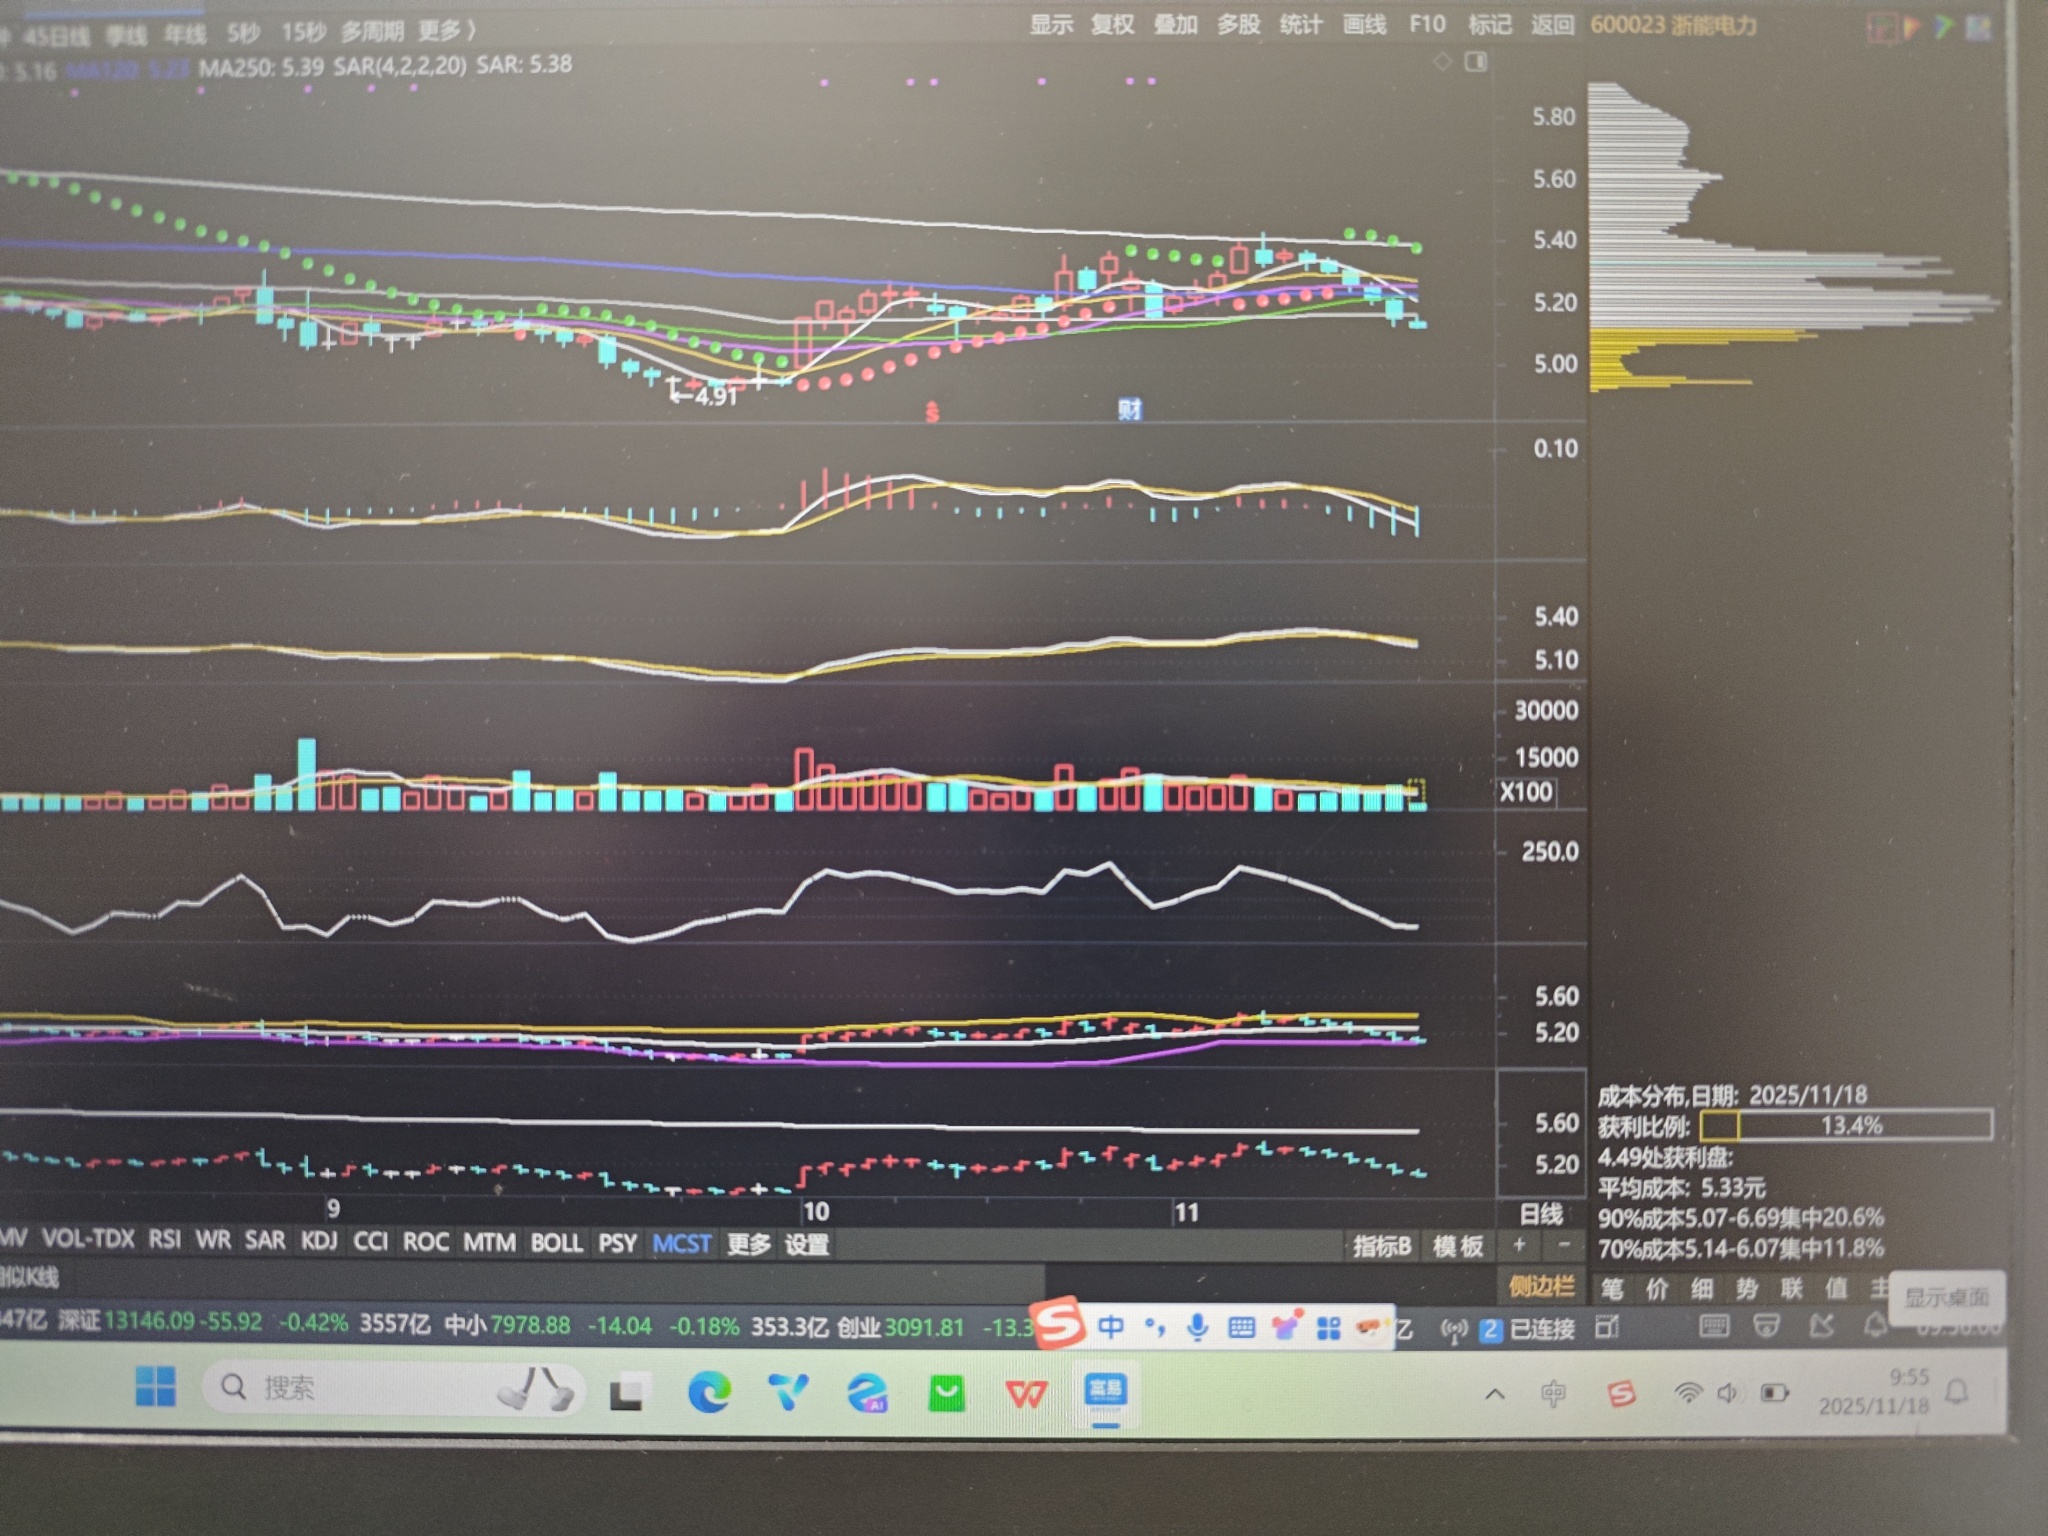This screenshot has height=1536, width=2048.
Task: Open the 模板 template dropdown
Action: tap(1458, 1246)
